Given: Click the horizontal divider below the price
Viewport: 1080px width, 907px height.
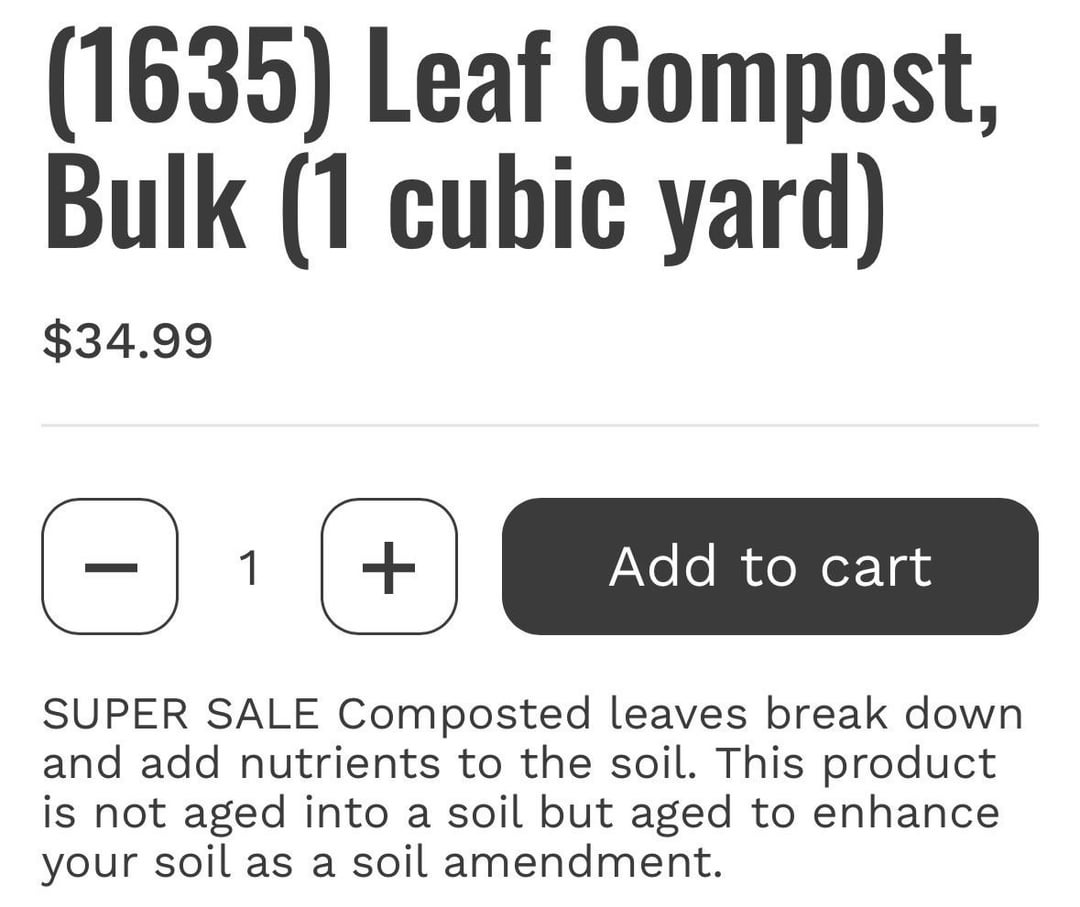Looking at the screenshot, I should click(540, 425).
